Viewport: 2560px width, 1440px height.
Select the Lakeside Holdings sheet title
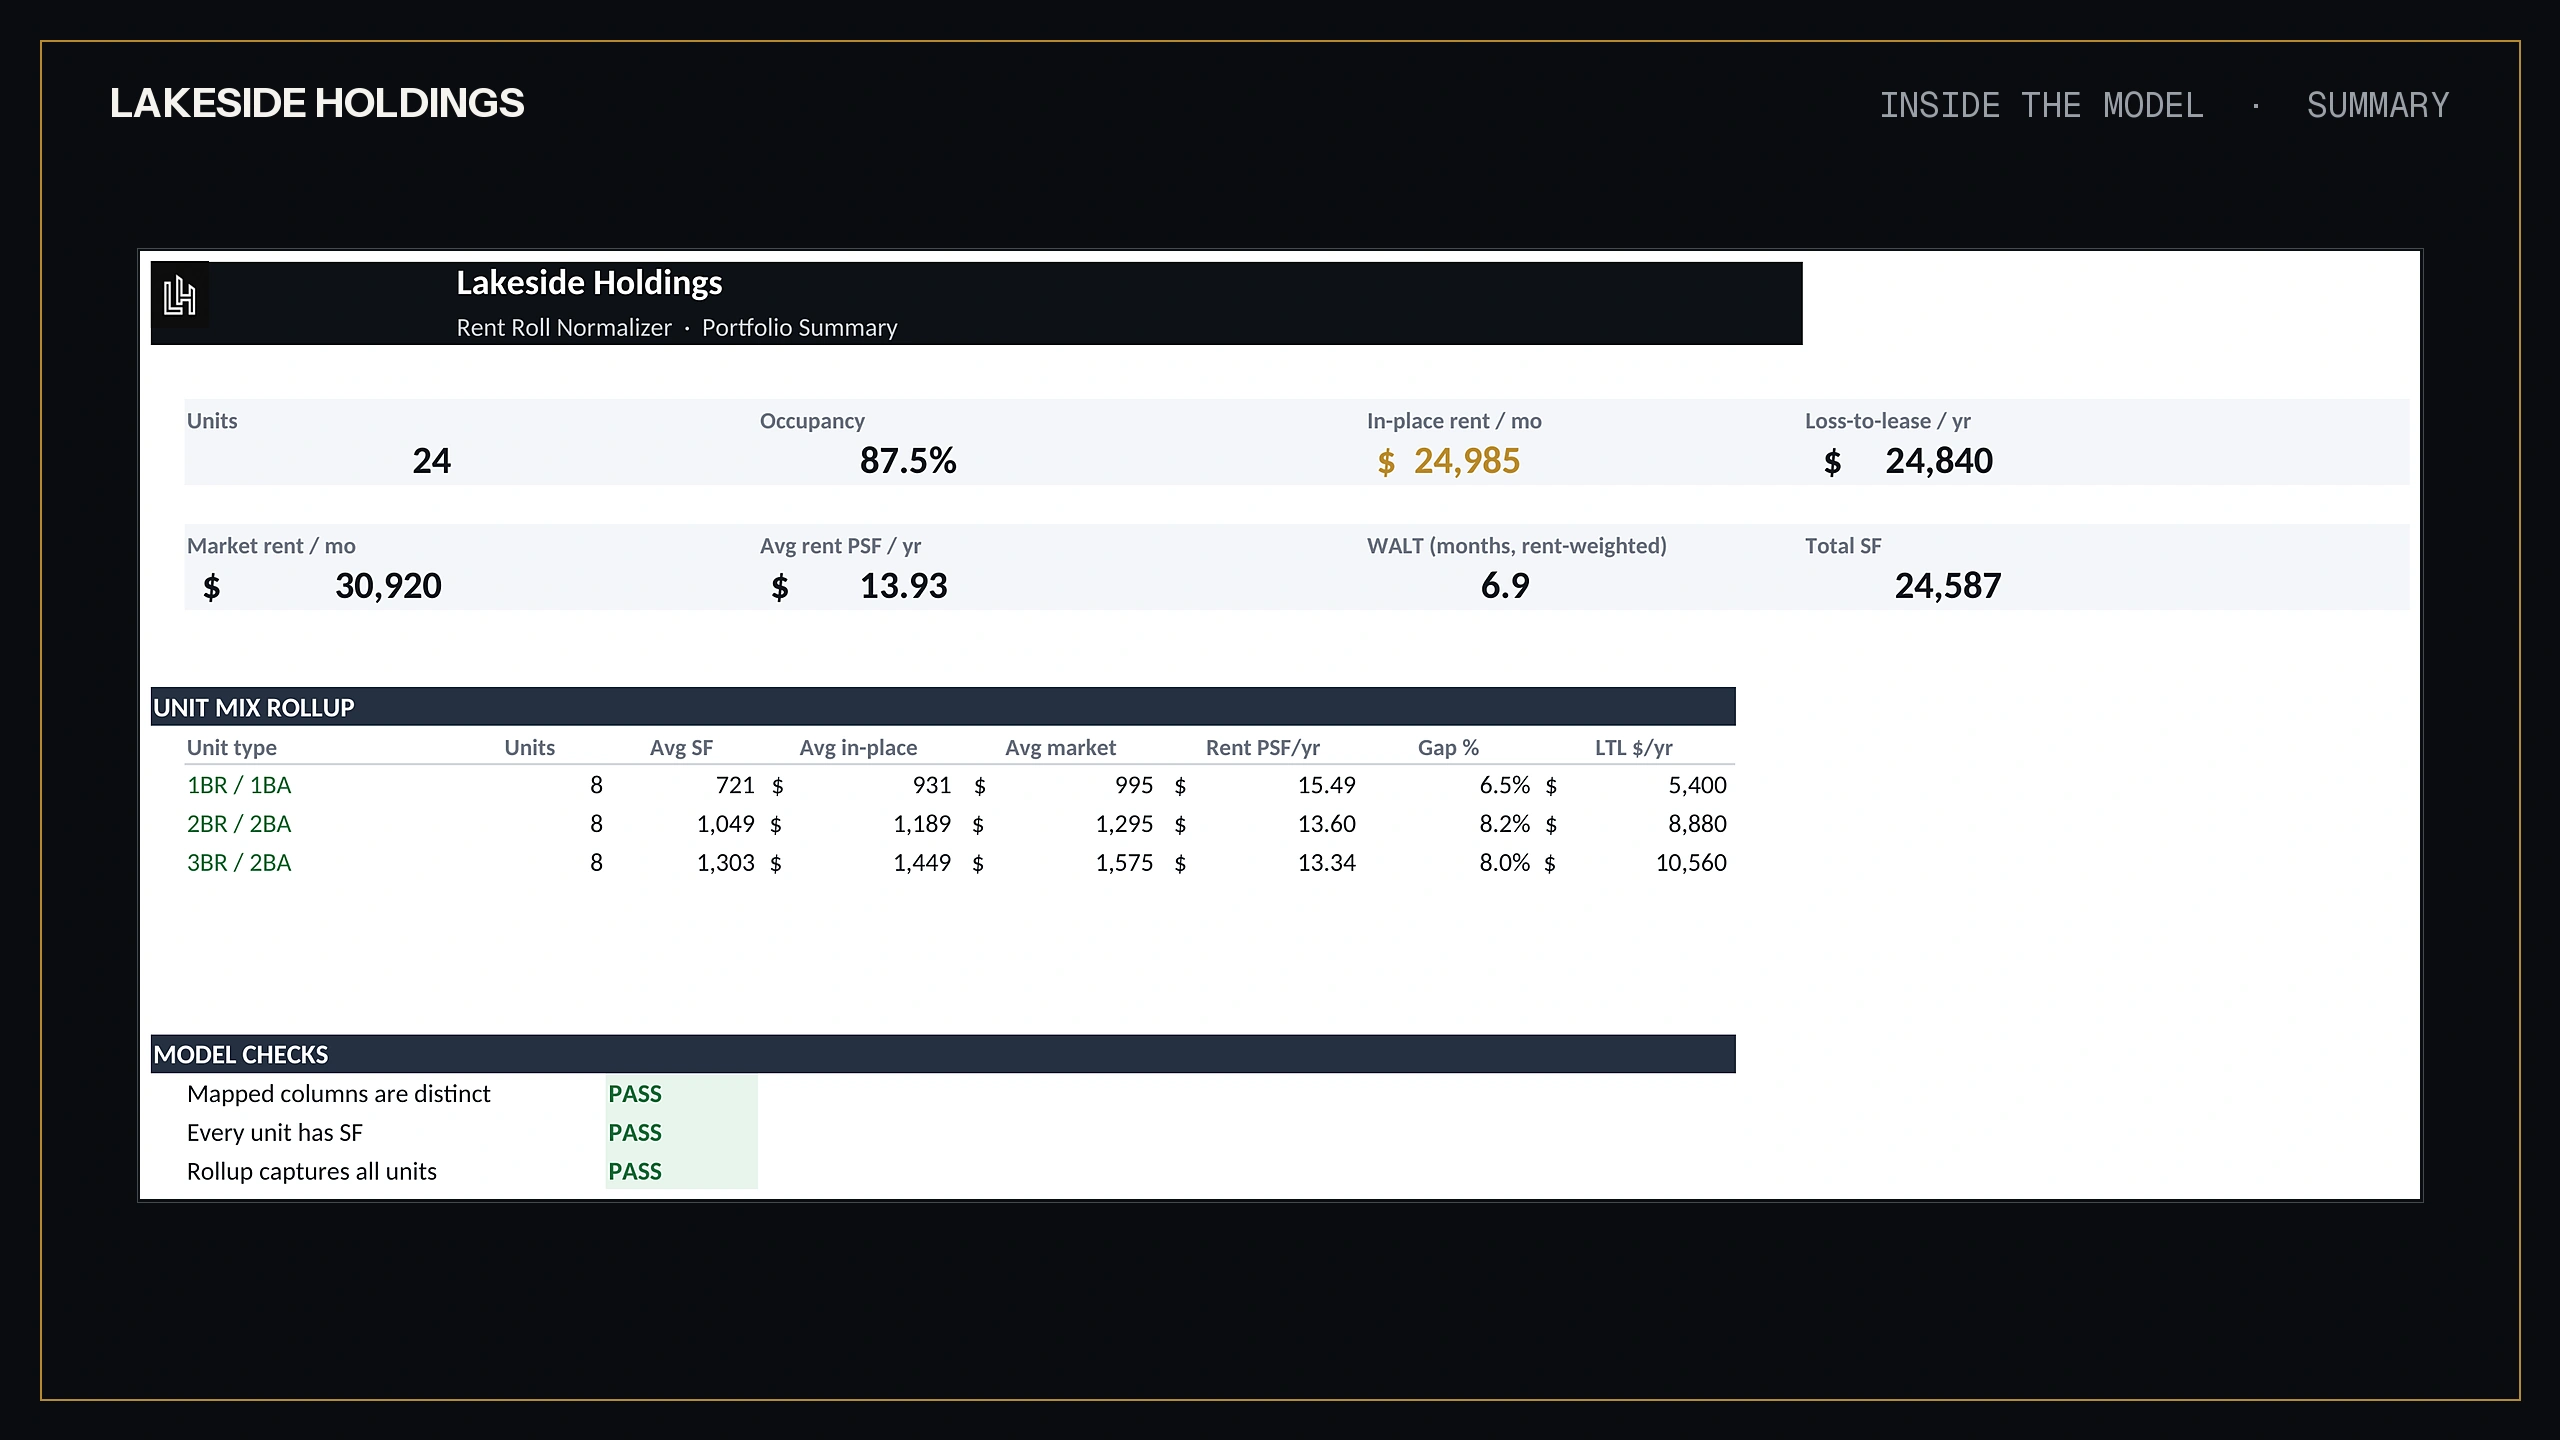pyautogui.click(x=589, y=283)
